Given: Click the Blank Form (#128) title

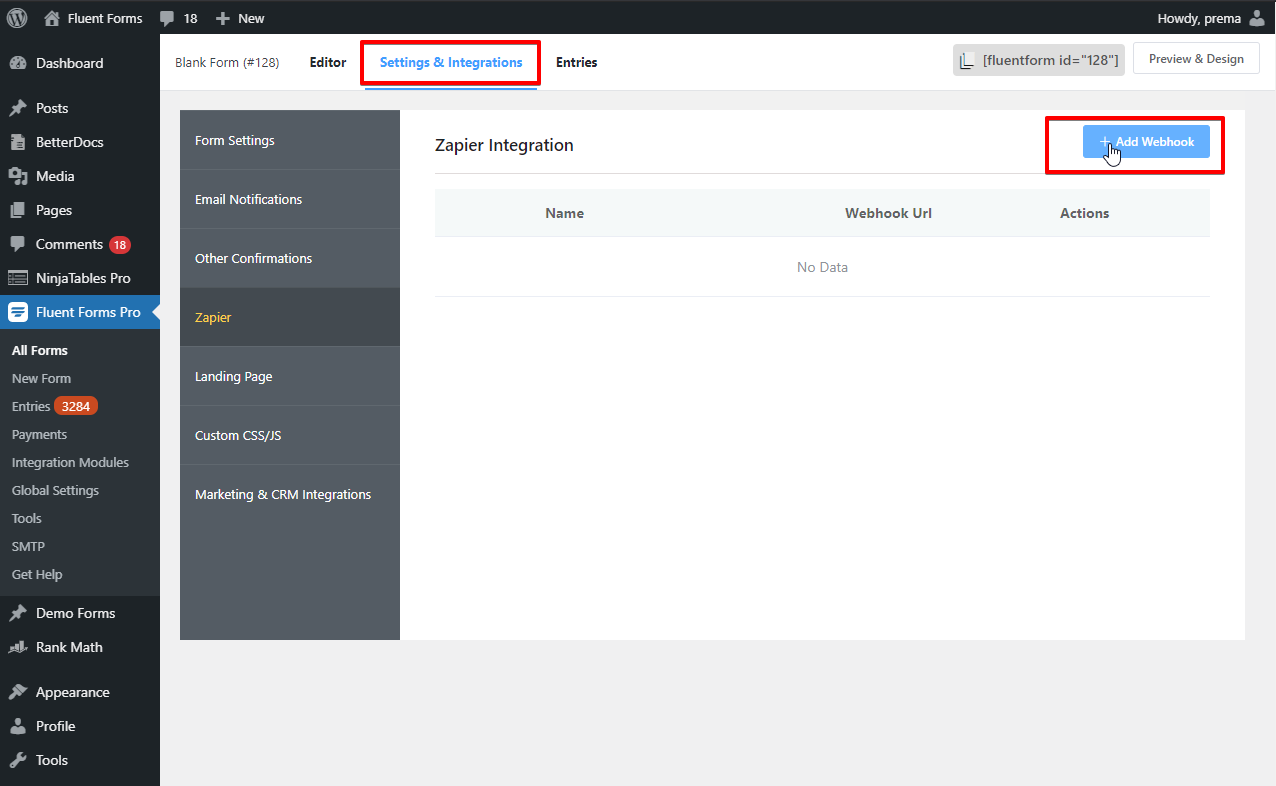Looking at the screenshot, I should tap(227, 62).
